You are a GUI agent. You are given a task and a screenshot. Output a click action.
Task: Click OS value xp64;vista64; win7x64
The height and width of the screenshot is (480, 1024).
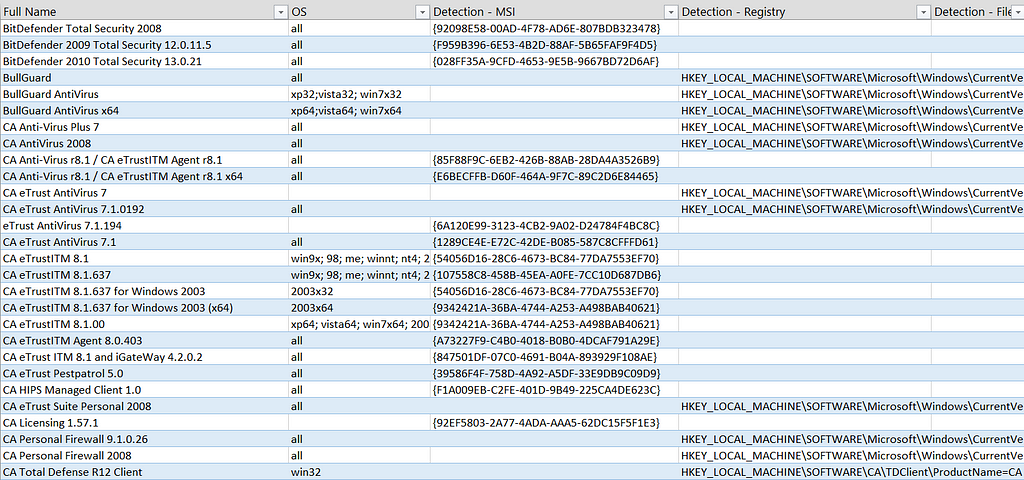359,111
